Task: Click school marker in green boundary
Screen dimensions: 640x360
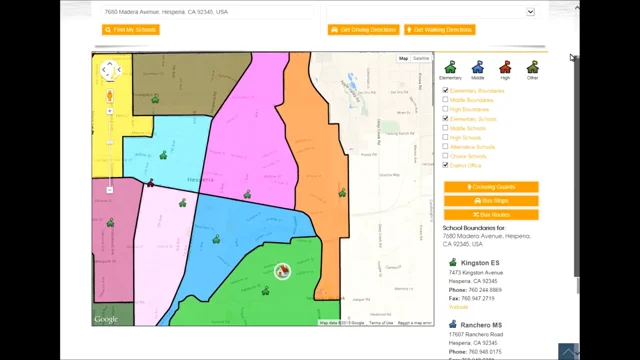Action: tap(265, 291)
